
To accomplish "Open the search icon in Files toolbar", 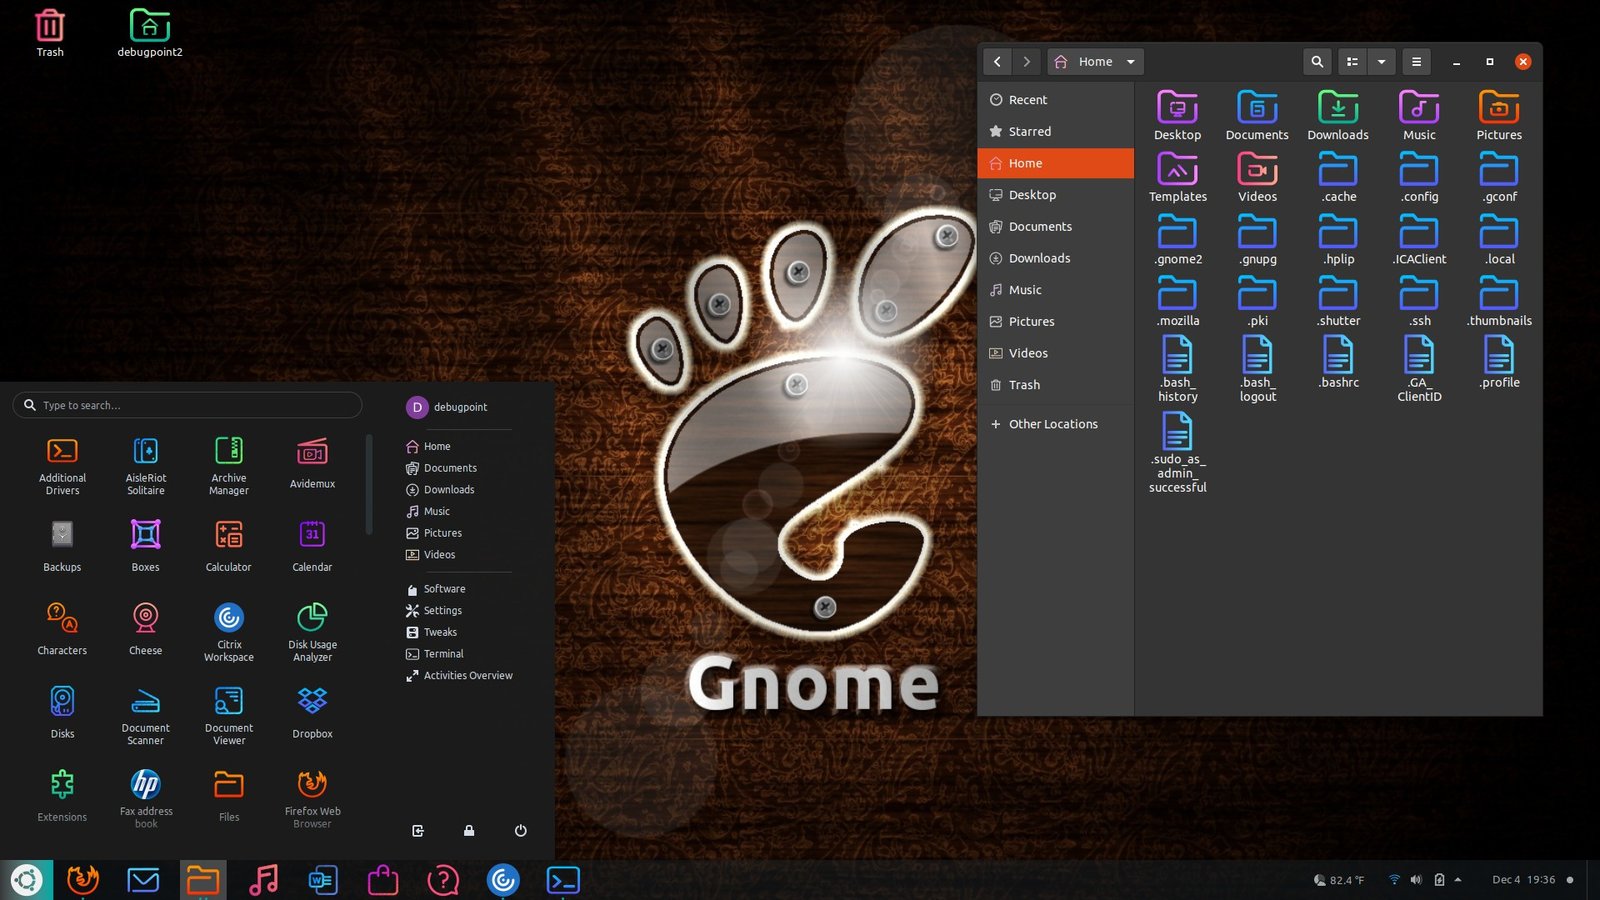I will click(x=1317, y=61).
